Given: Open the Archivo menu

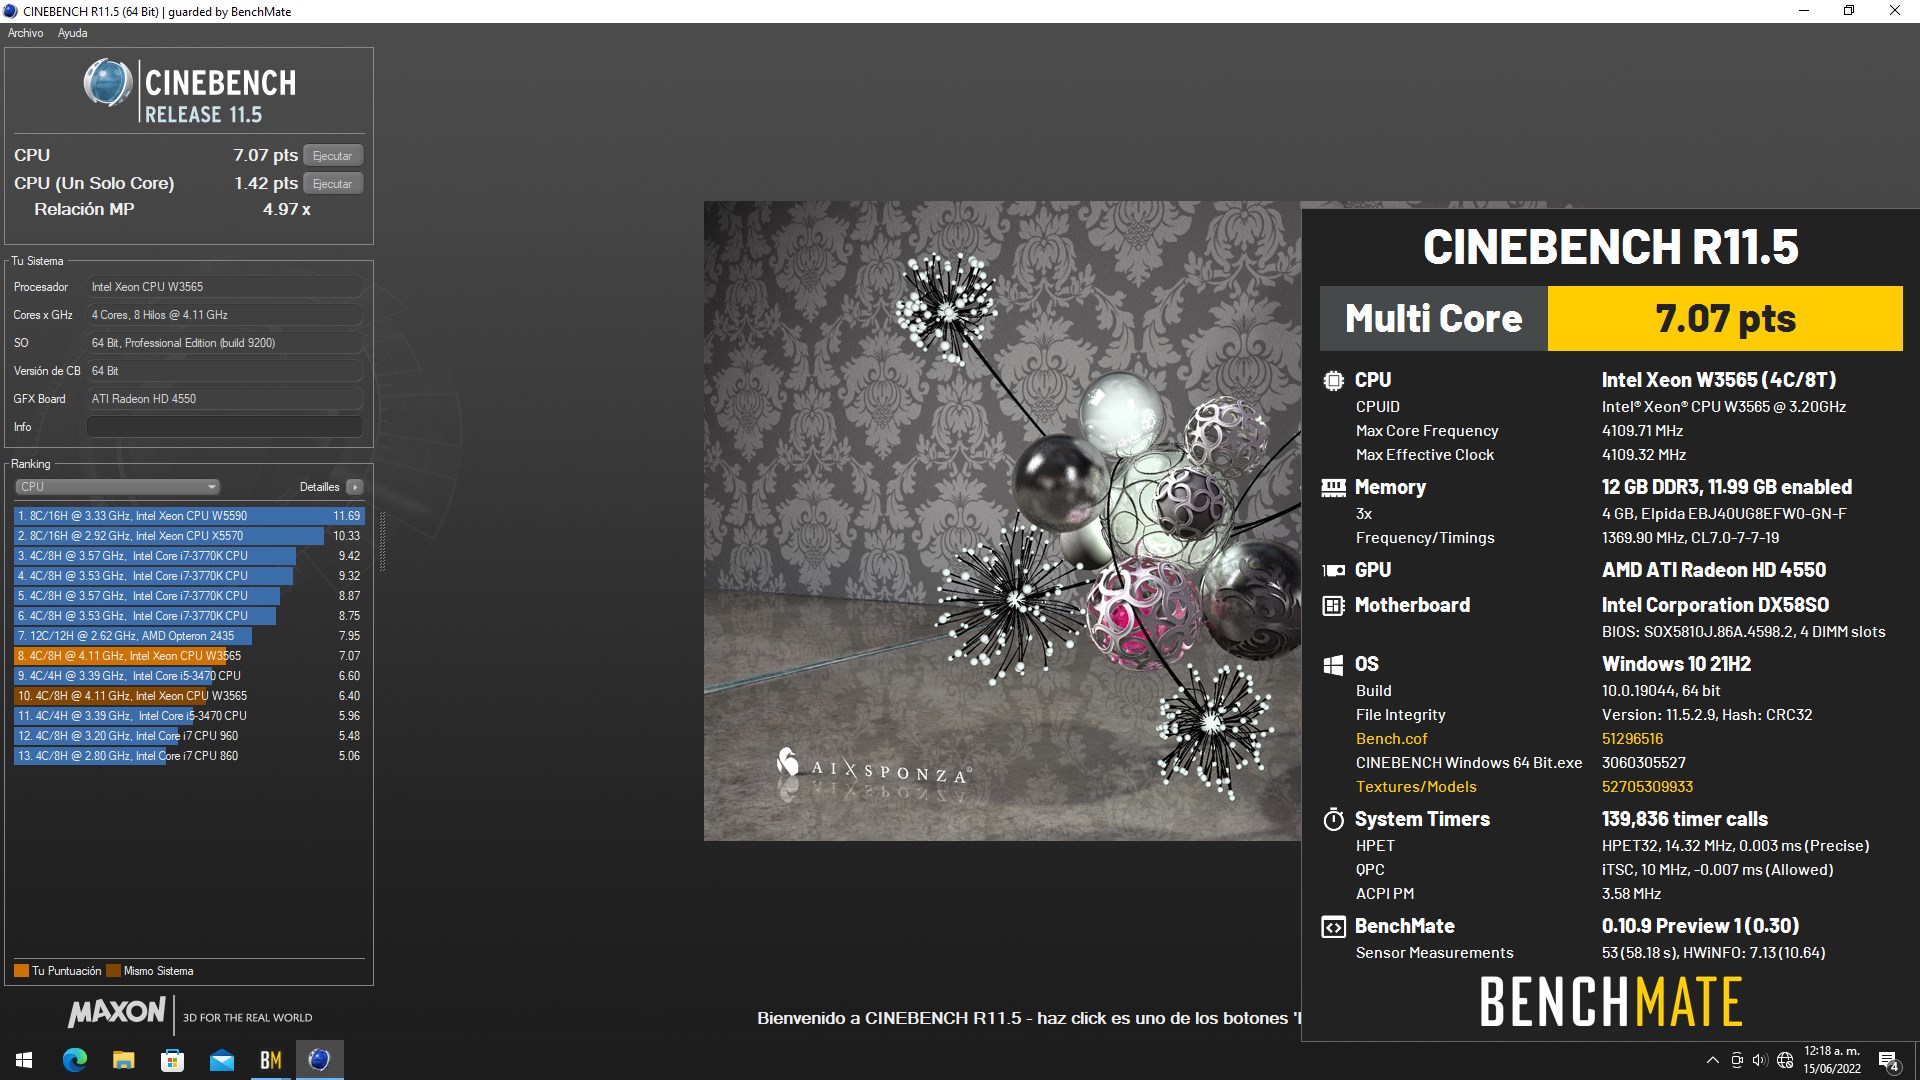Looking at the screenshot, I should (x=26, y=33).
